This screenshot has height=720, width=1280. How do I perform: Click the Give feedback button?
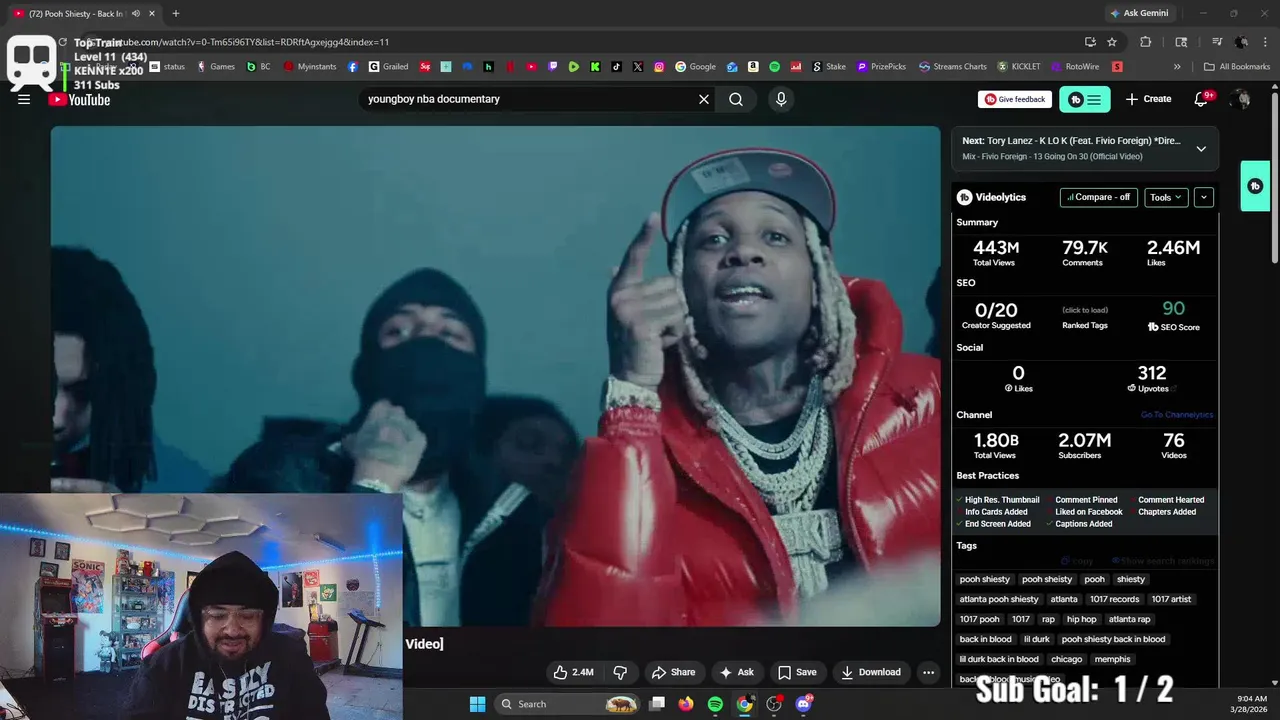point(1014,99)
